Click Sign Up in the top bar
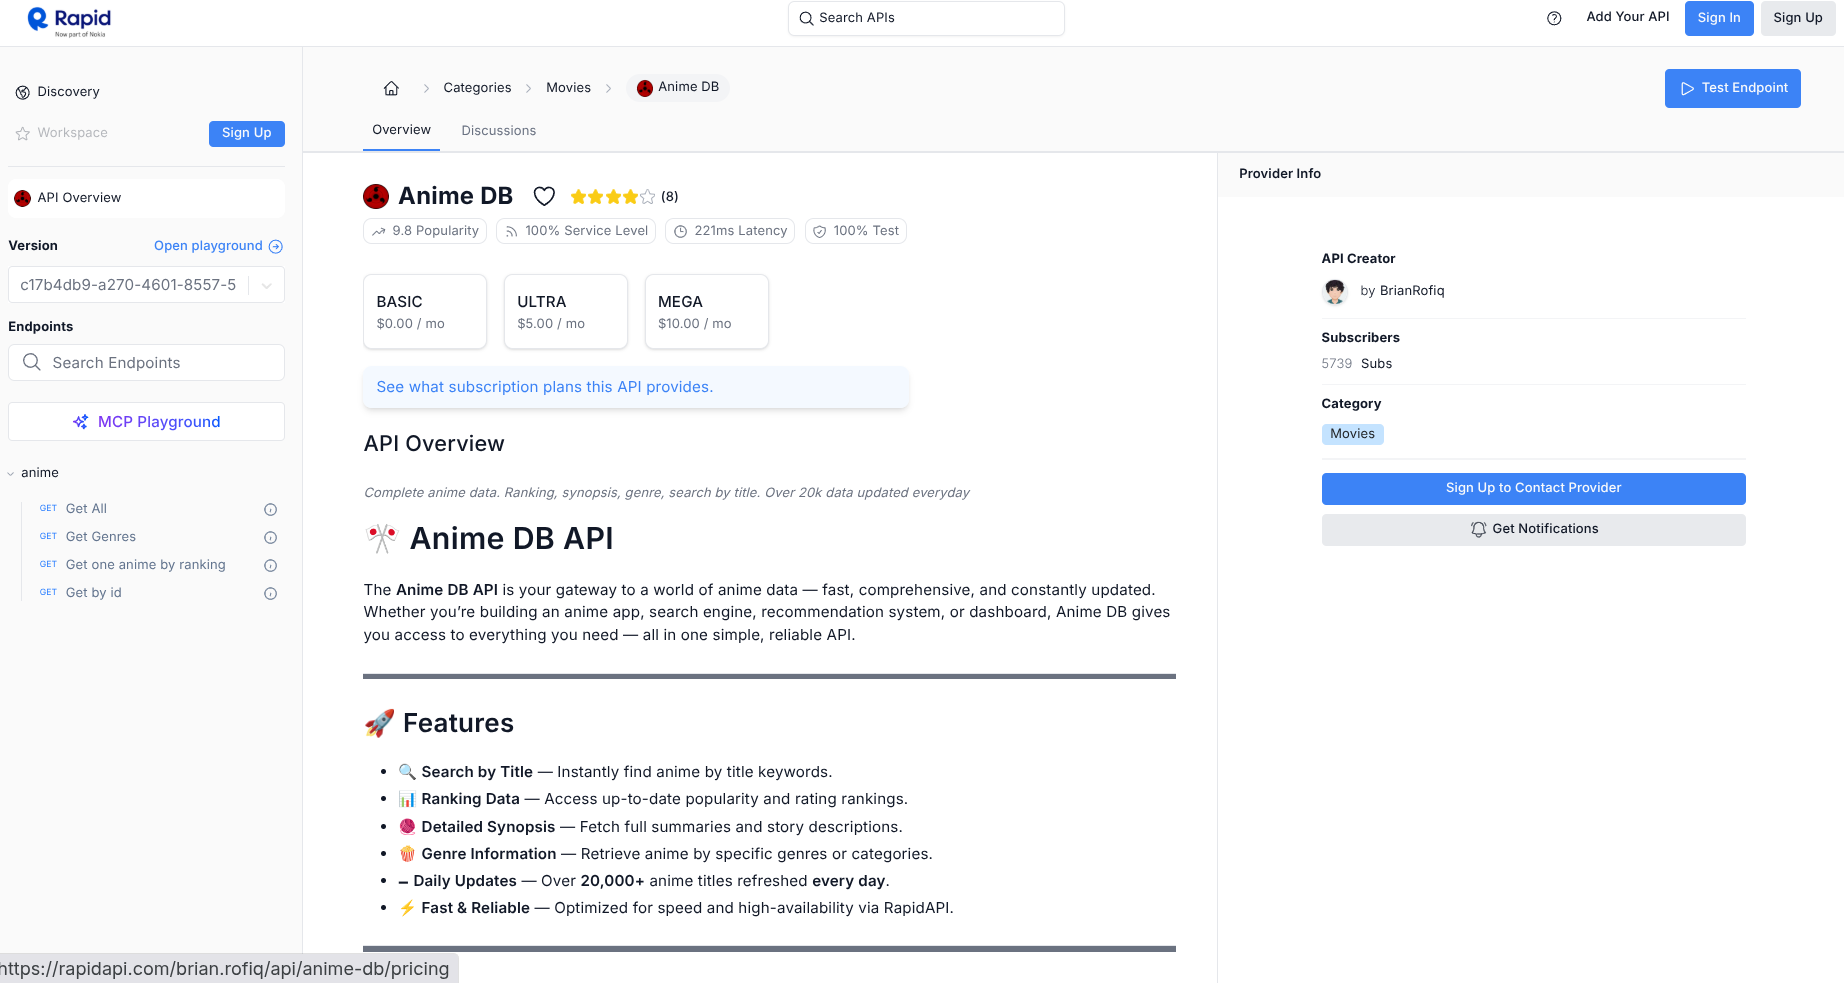 [1798, 18]
